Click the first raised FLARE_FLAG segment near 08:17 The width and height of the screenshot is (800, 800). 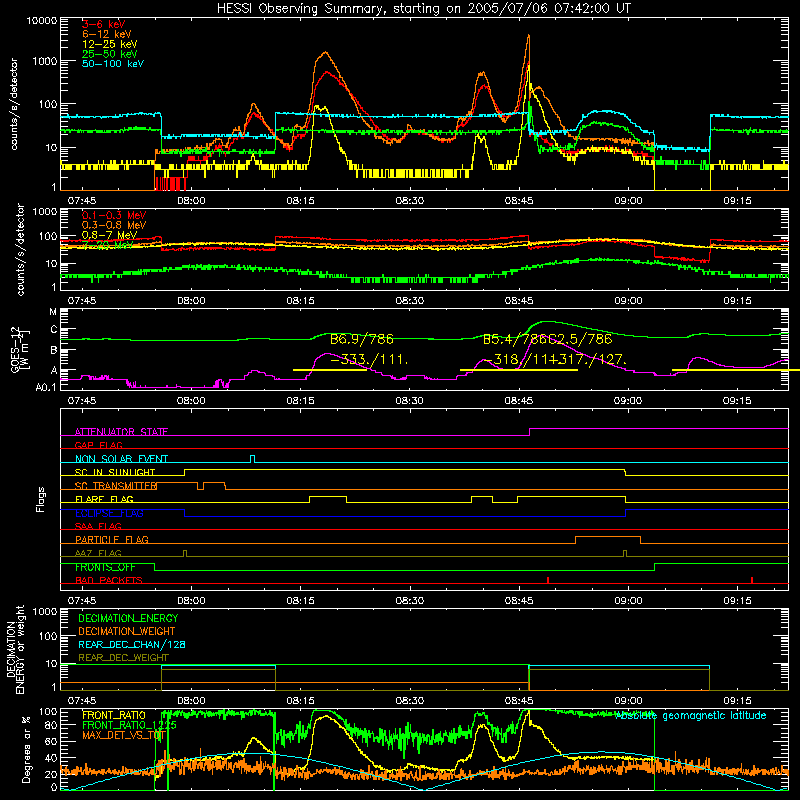(x=328, y=496)
